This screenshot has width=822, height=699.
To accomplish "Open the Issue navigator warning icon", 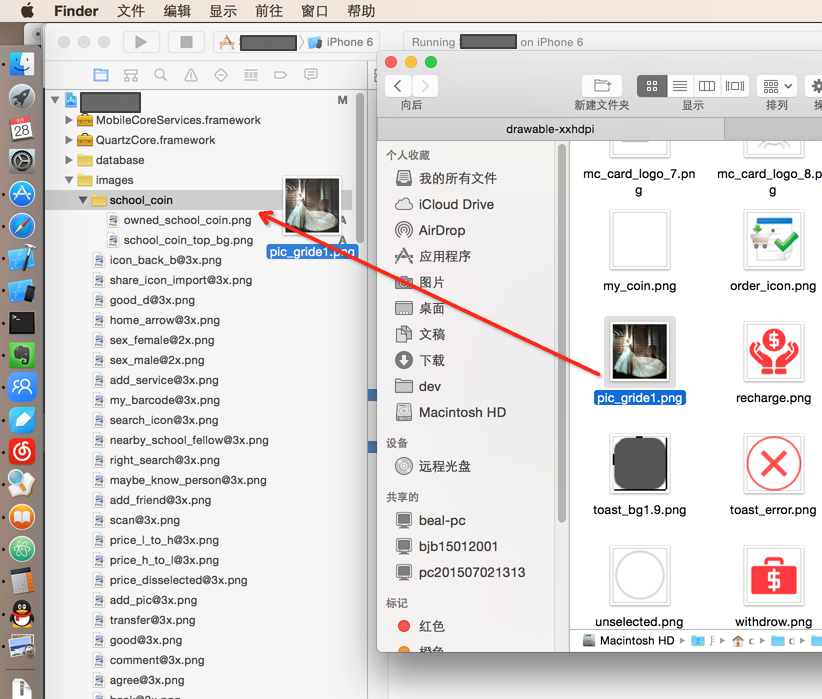I will (191, 75).
